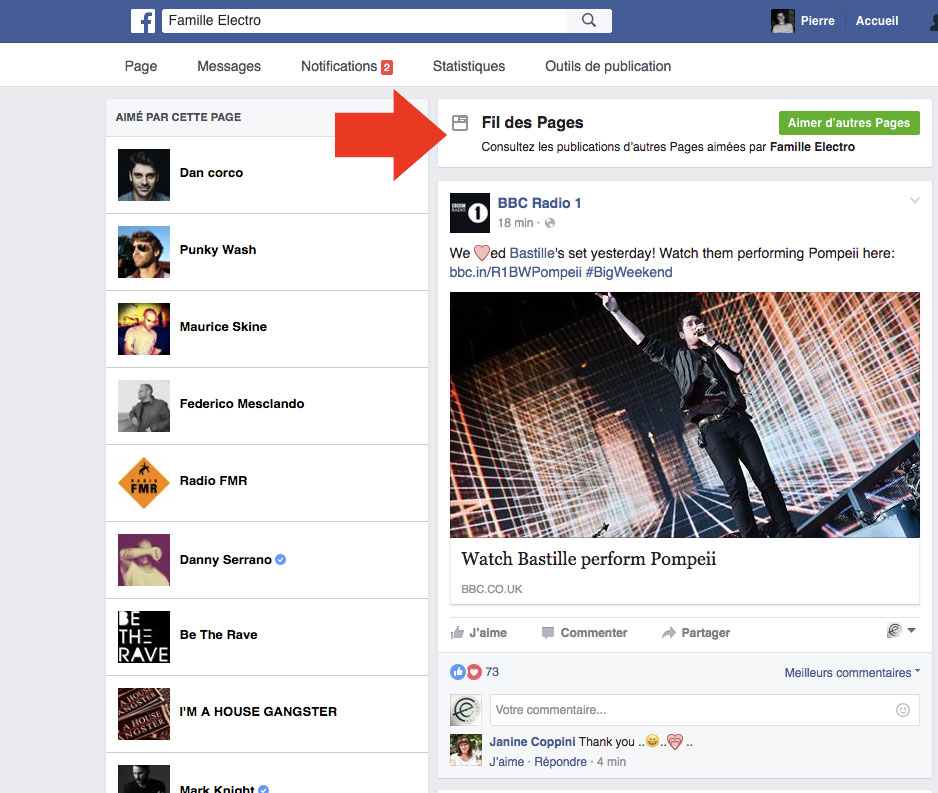The width and height of the screenshot is (938, 793).
Task: Open the Messages tab
Action: (x=229, y=66)
